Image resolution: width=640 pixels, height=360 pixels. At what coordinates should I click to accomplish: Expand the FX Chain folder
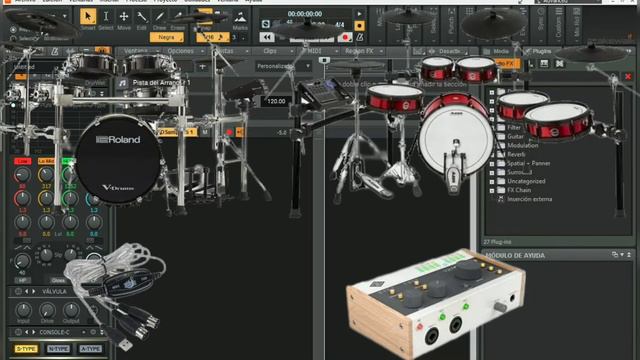pos(492,191)
